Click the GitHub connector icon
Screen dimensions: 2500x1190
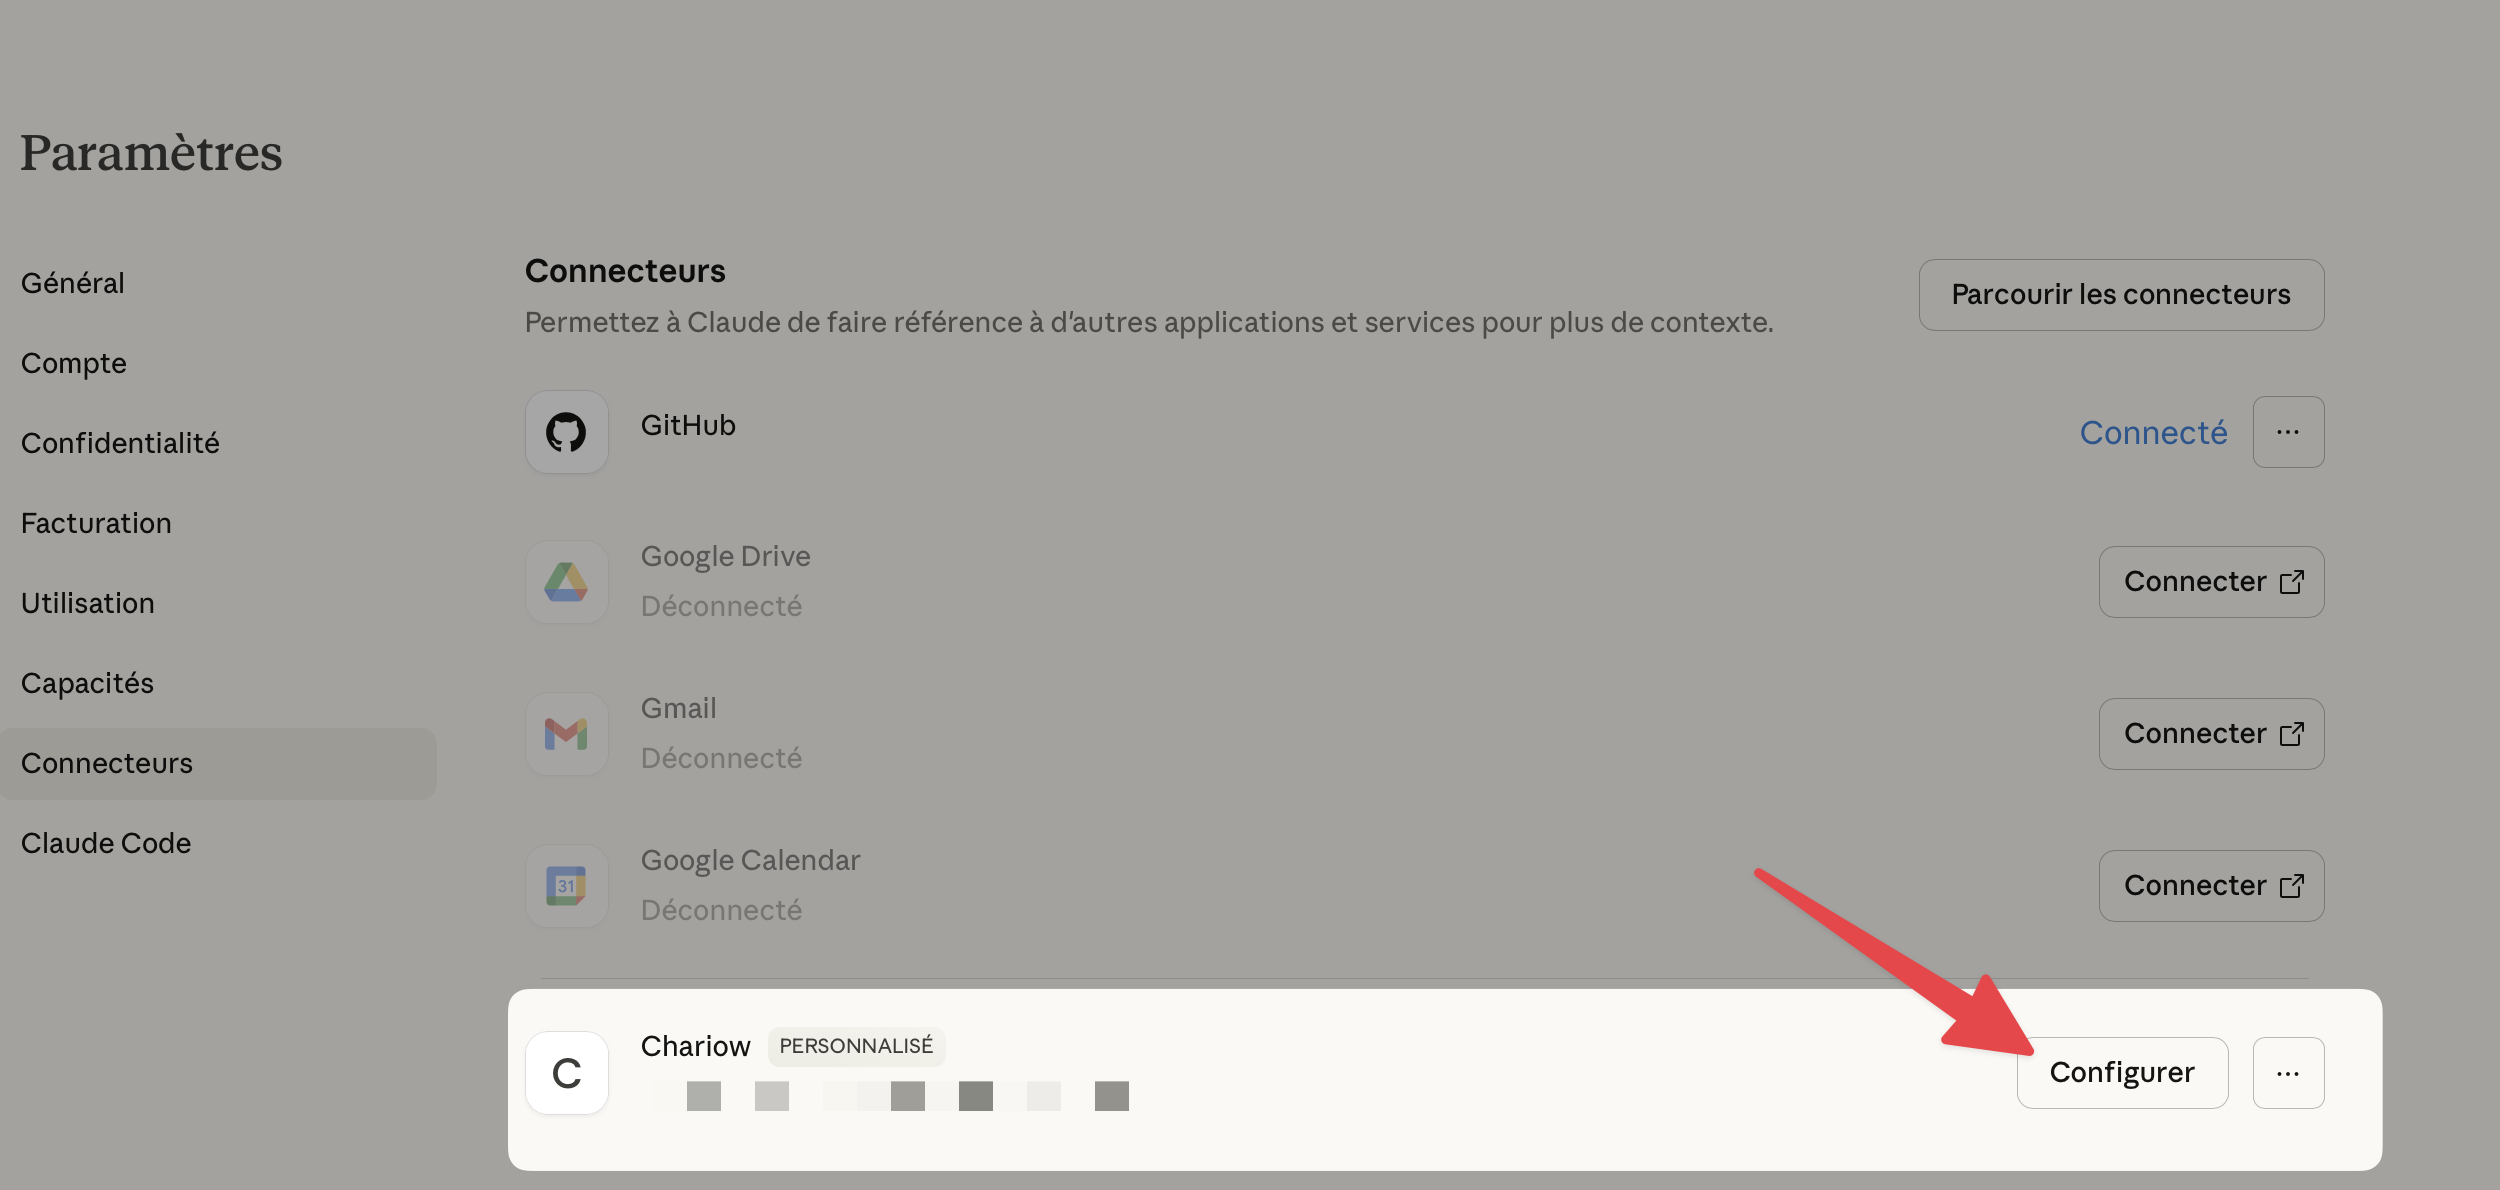[x=566, y=432]
